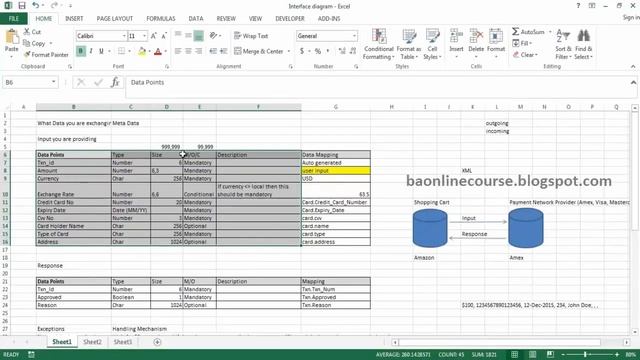Open the Merge & Center dropdown arrow
This screenshot has height=360, width=640.
point(289,51)
